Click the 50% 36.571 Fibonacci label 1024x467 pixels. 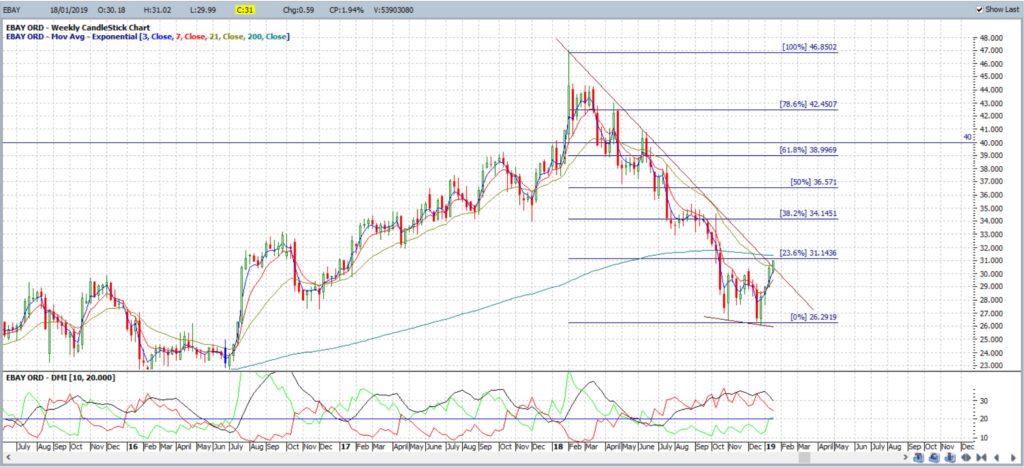click(x=813, y=183)
